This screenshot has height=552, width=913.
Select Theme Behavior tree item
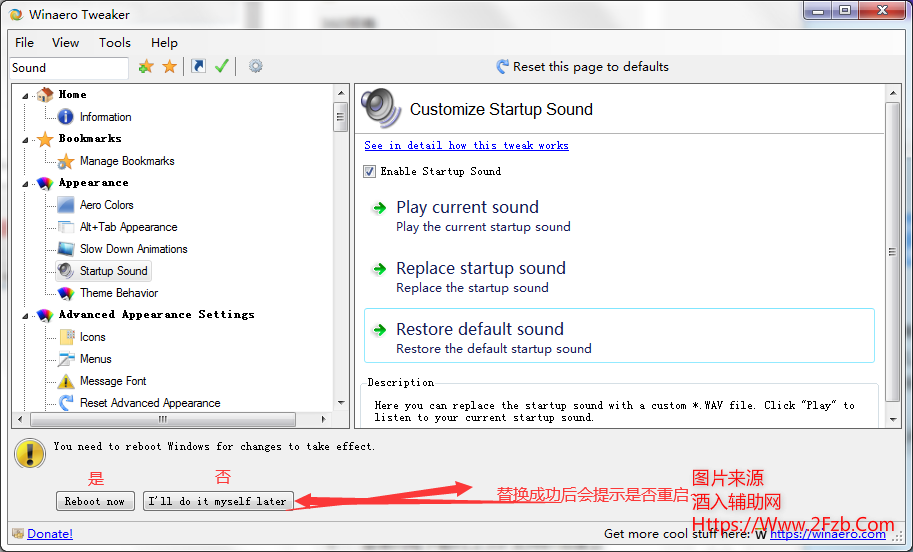[x=119, y=293]
